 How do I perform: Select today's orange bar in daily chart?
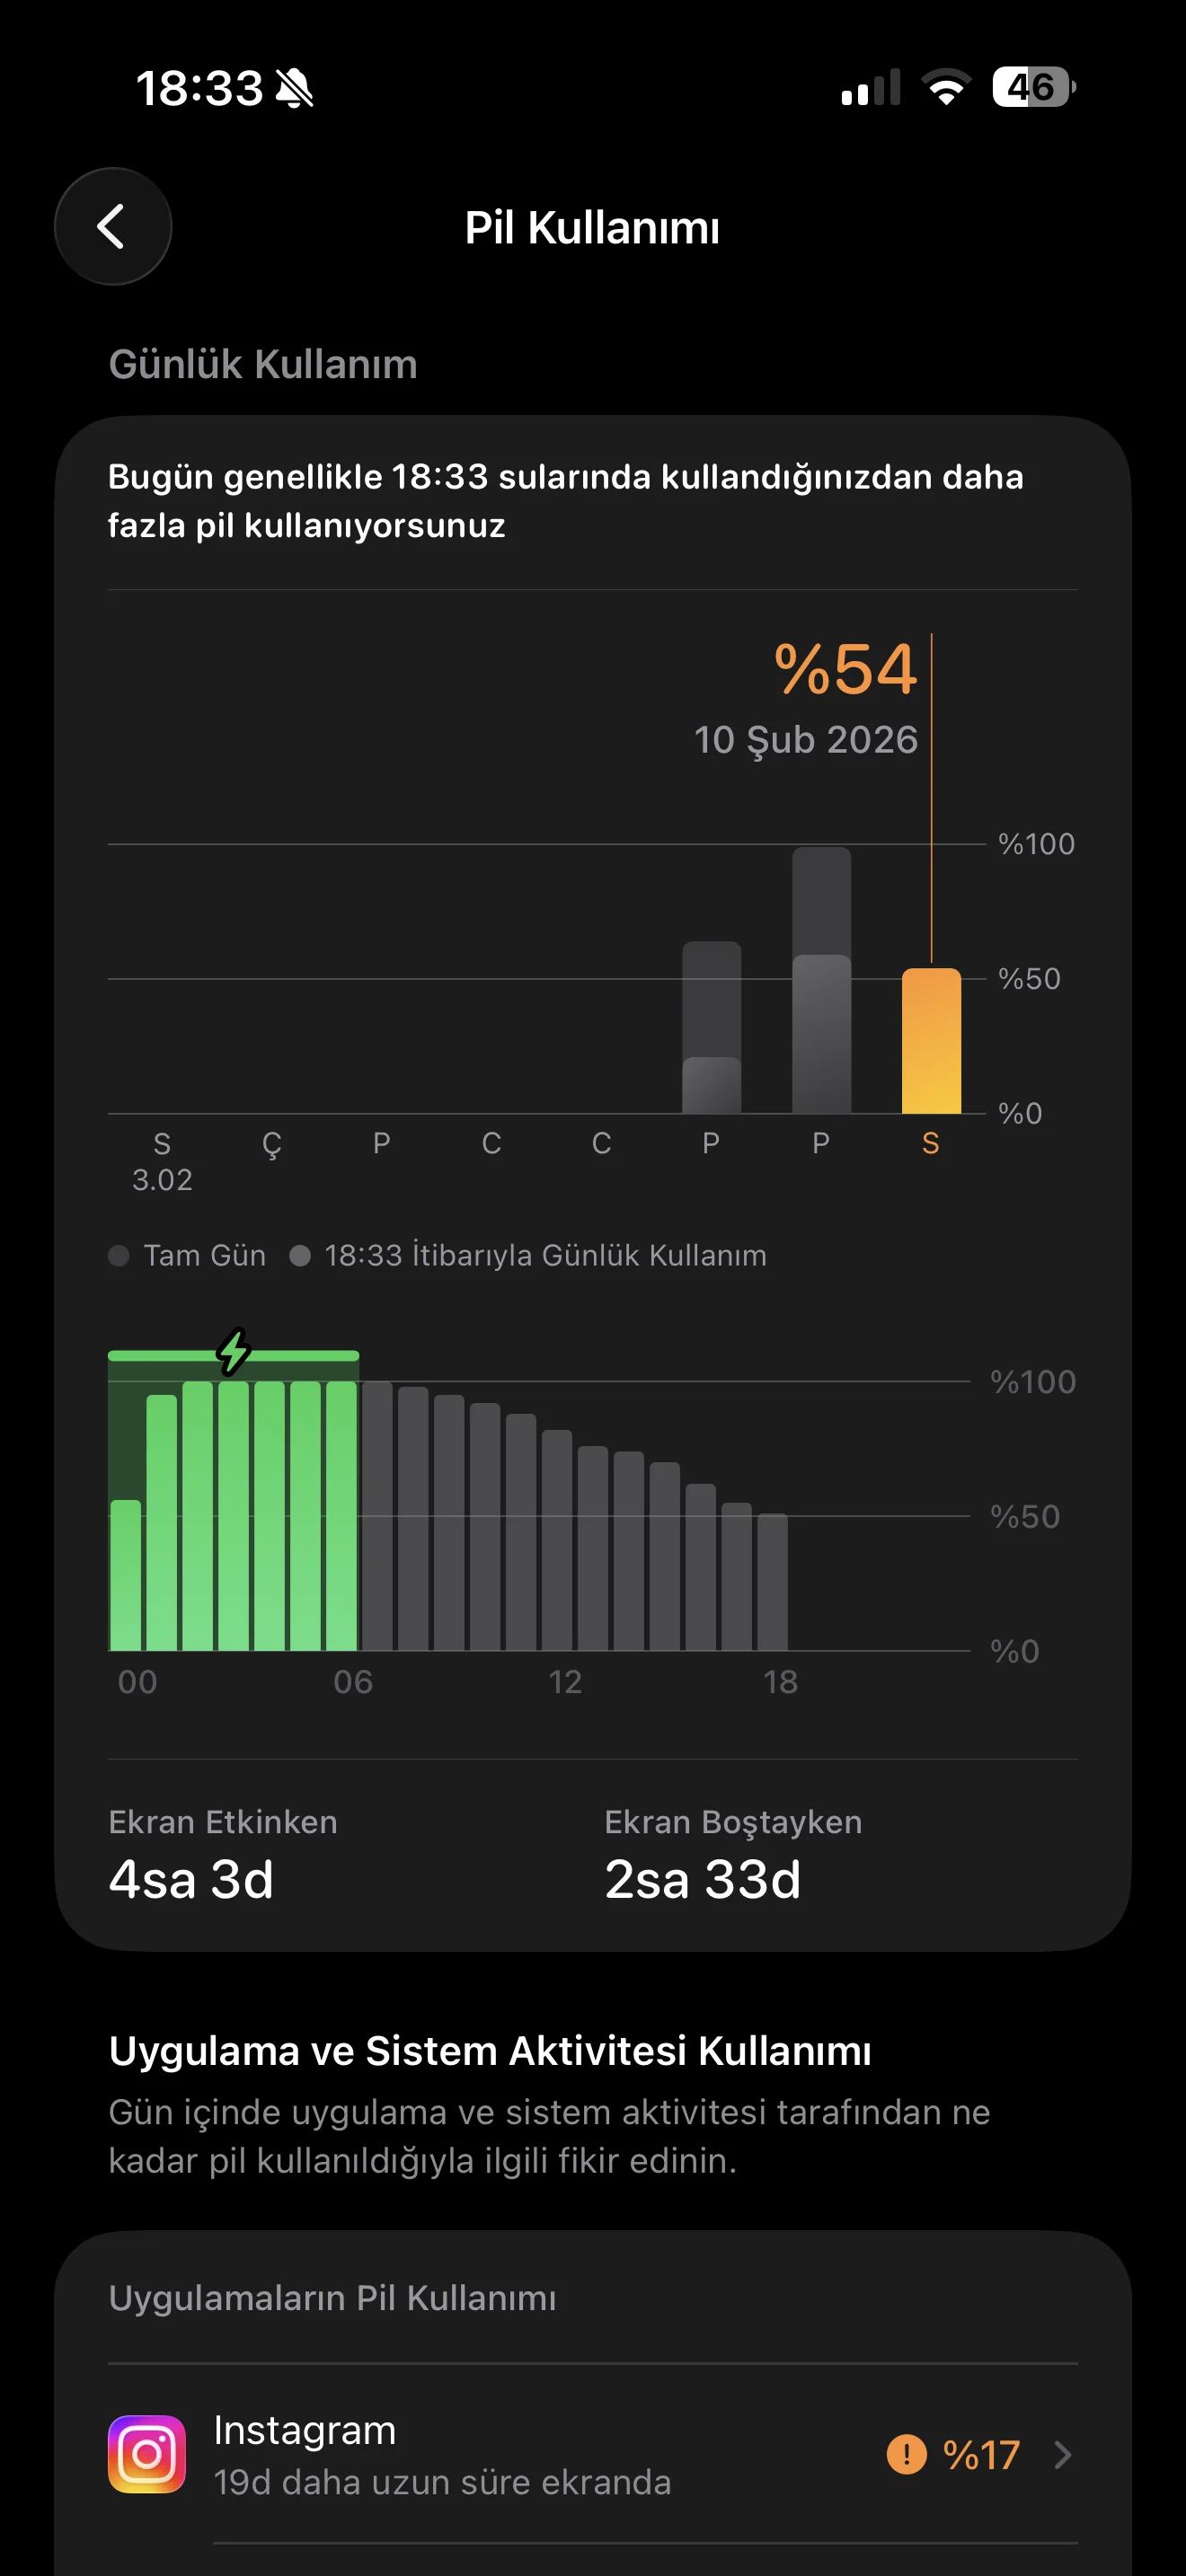pos(931,1040)
